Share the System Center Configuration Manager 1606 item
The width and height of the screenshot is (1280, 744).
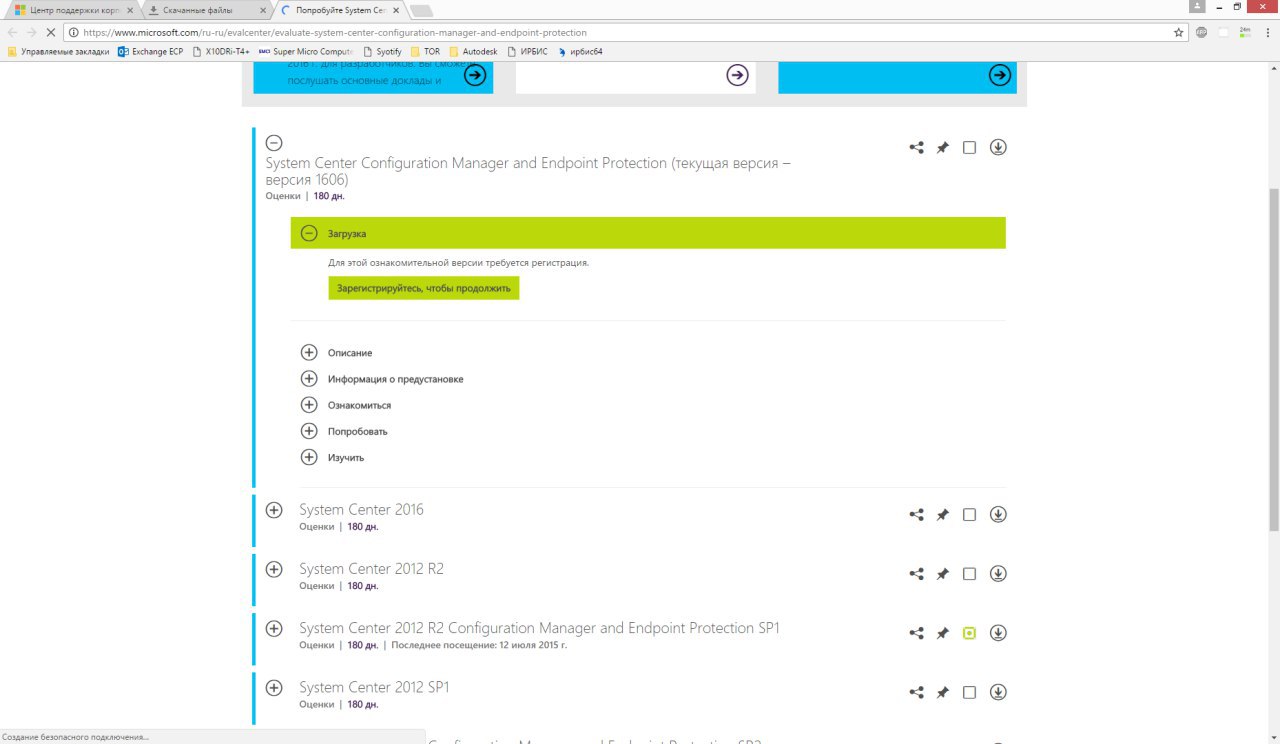click(x=916, y=148)
